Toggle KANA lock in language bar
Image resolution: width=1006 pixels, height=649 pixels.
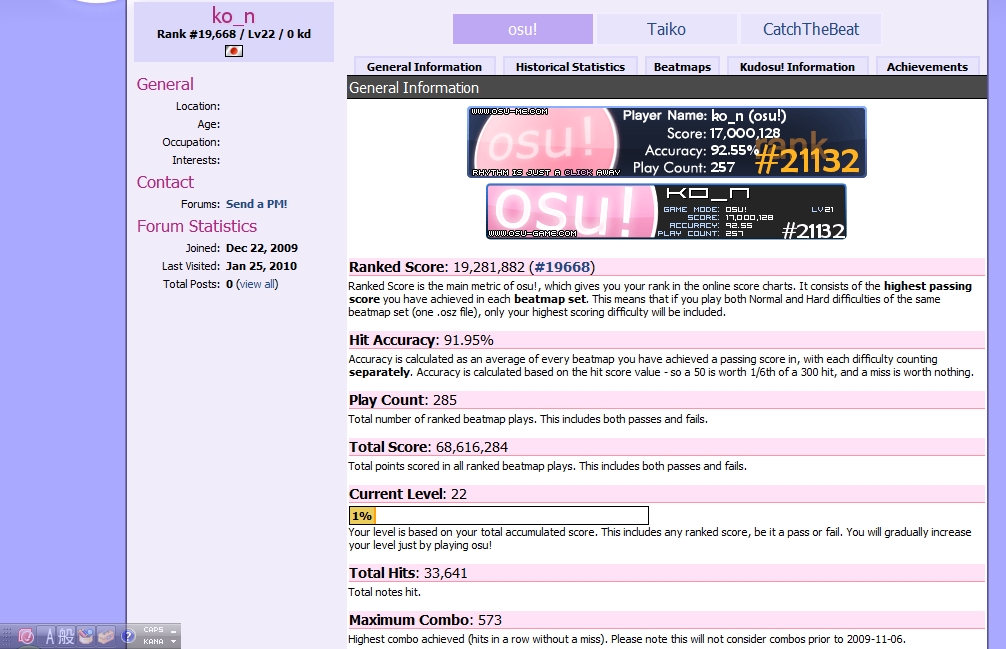coord(153,641)
